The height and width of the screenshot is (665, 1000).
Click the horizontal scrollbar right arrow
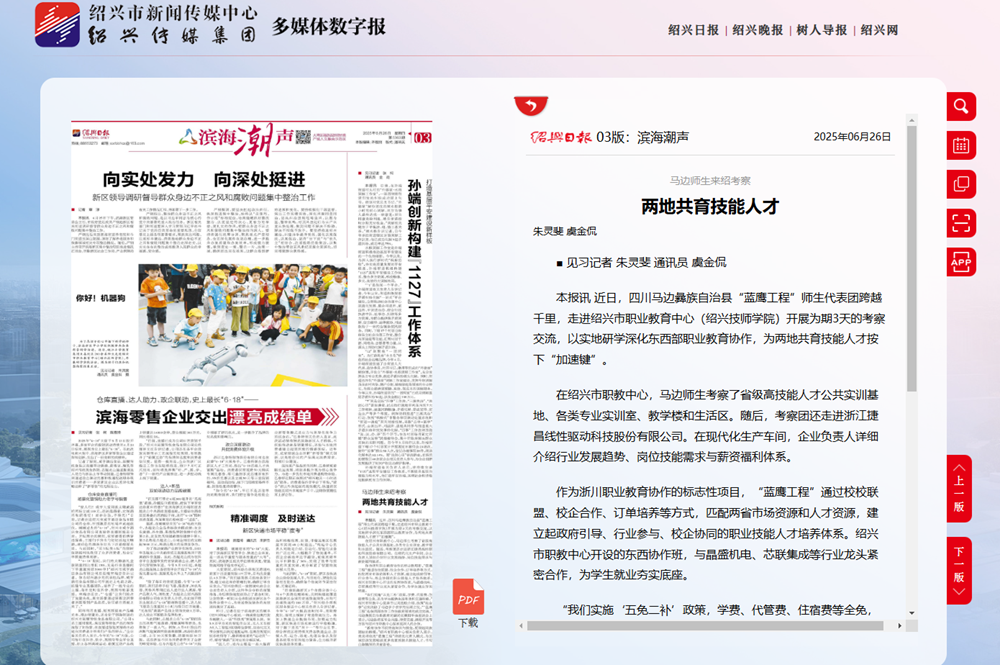[x=897, y=626]
